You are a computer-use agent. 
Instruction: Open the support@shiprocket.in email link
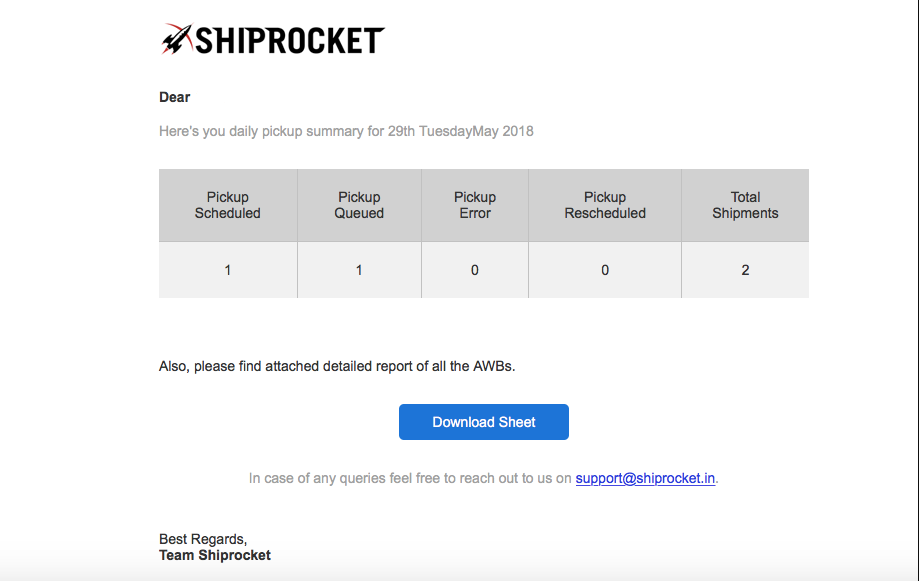tap(645, 478)
